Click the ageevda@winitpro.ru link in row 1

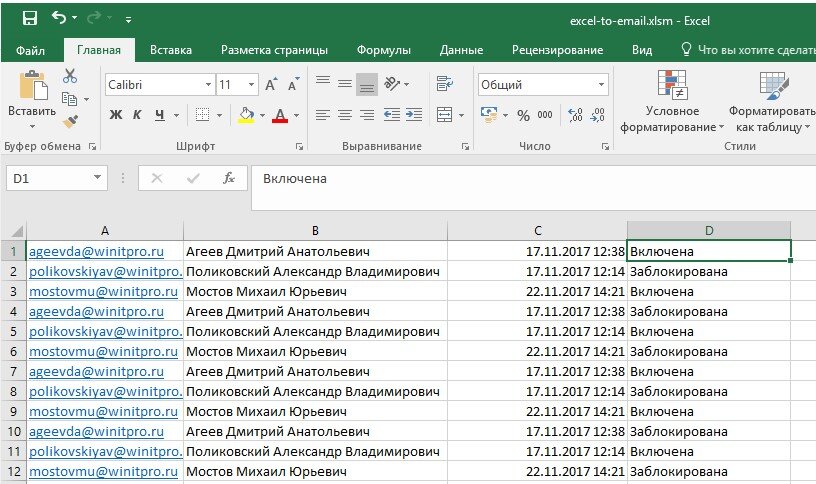coord(96,251)
